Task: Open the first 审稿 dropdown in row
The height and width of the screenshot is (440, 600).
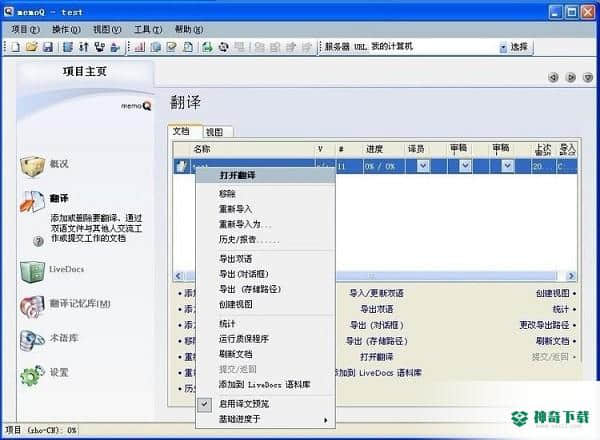Action: tap(465, 166)
